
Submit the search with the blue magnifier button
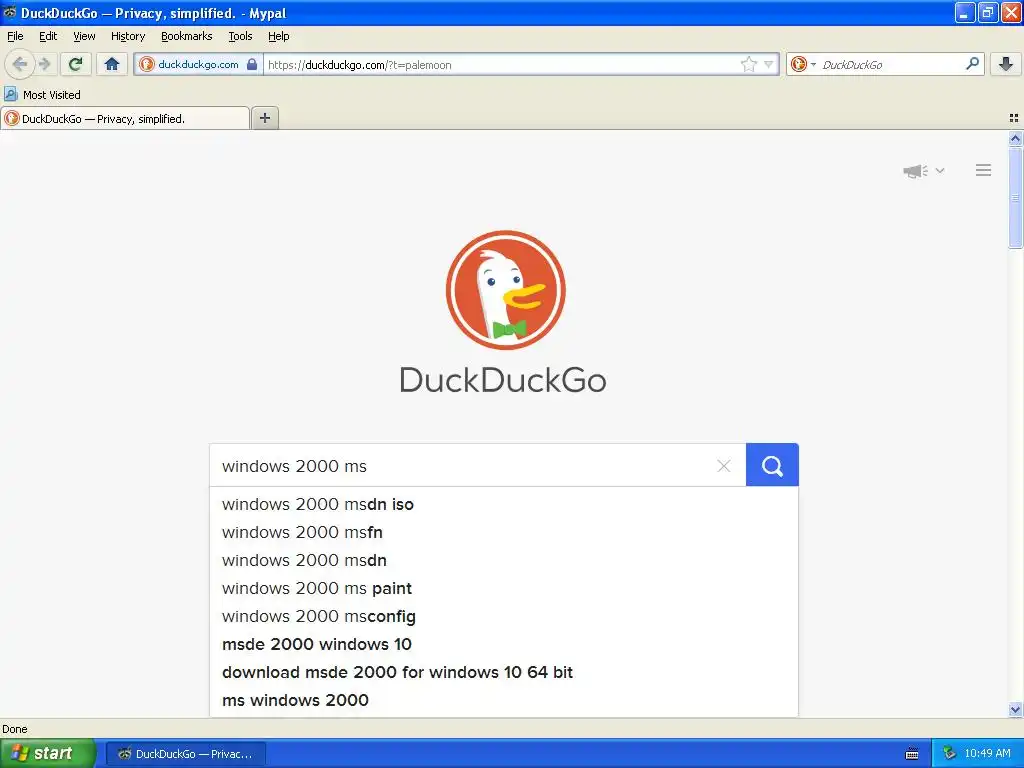[x=772, y=465]
